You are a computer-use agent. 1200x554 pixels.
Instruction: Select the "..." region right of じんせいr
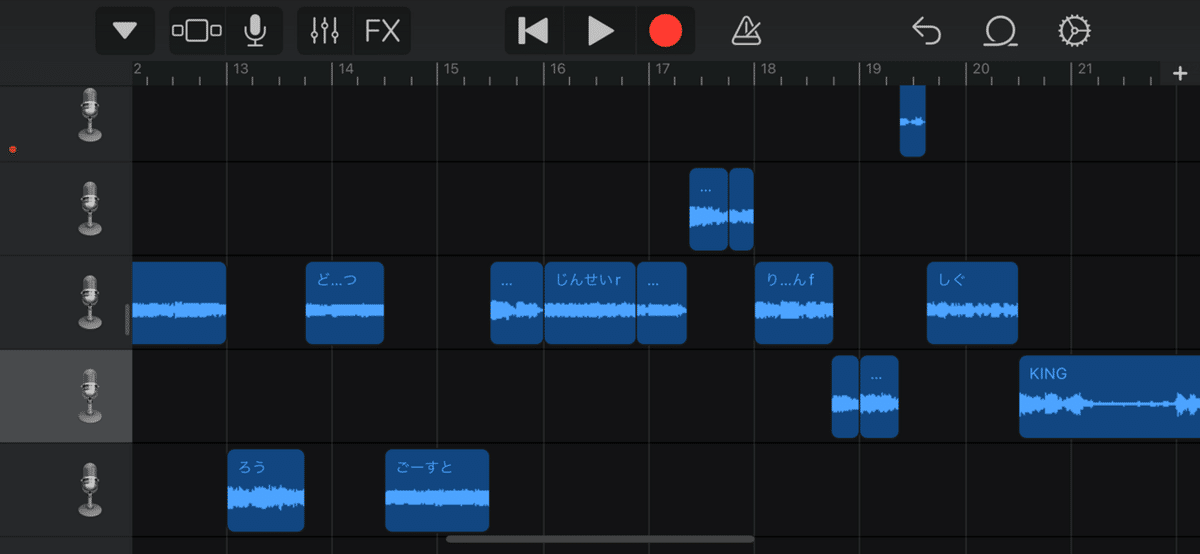click(x=662, y=303)
